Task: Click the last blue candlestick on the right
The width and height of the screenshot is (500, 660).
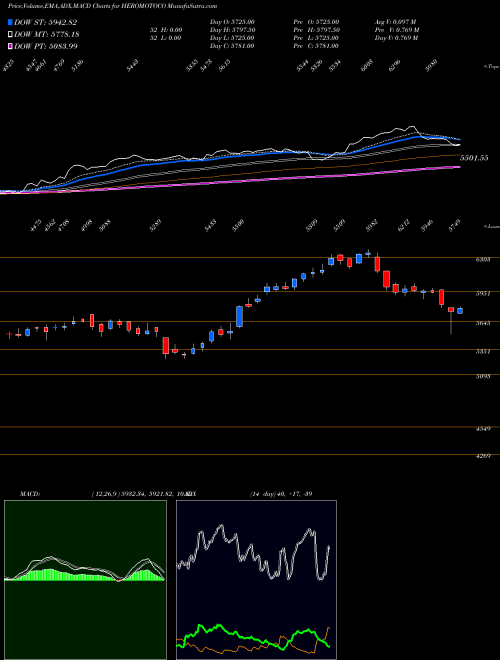Action: [x=460, y=311]
